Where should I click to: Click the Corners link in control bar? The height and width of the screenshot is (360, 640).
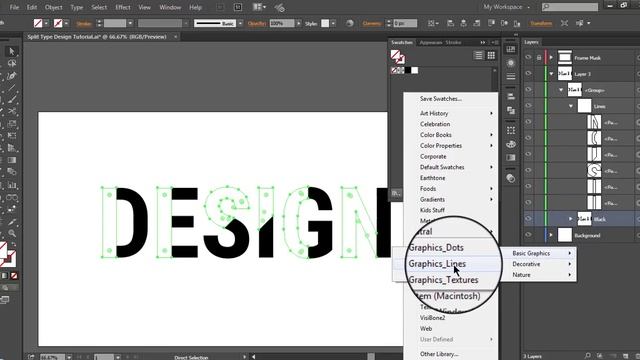pyautogui.click(x=372, y=24)
